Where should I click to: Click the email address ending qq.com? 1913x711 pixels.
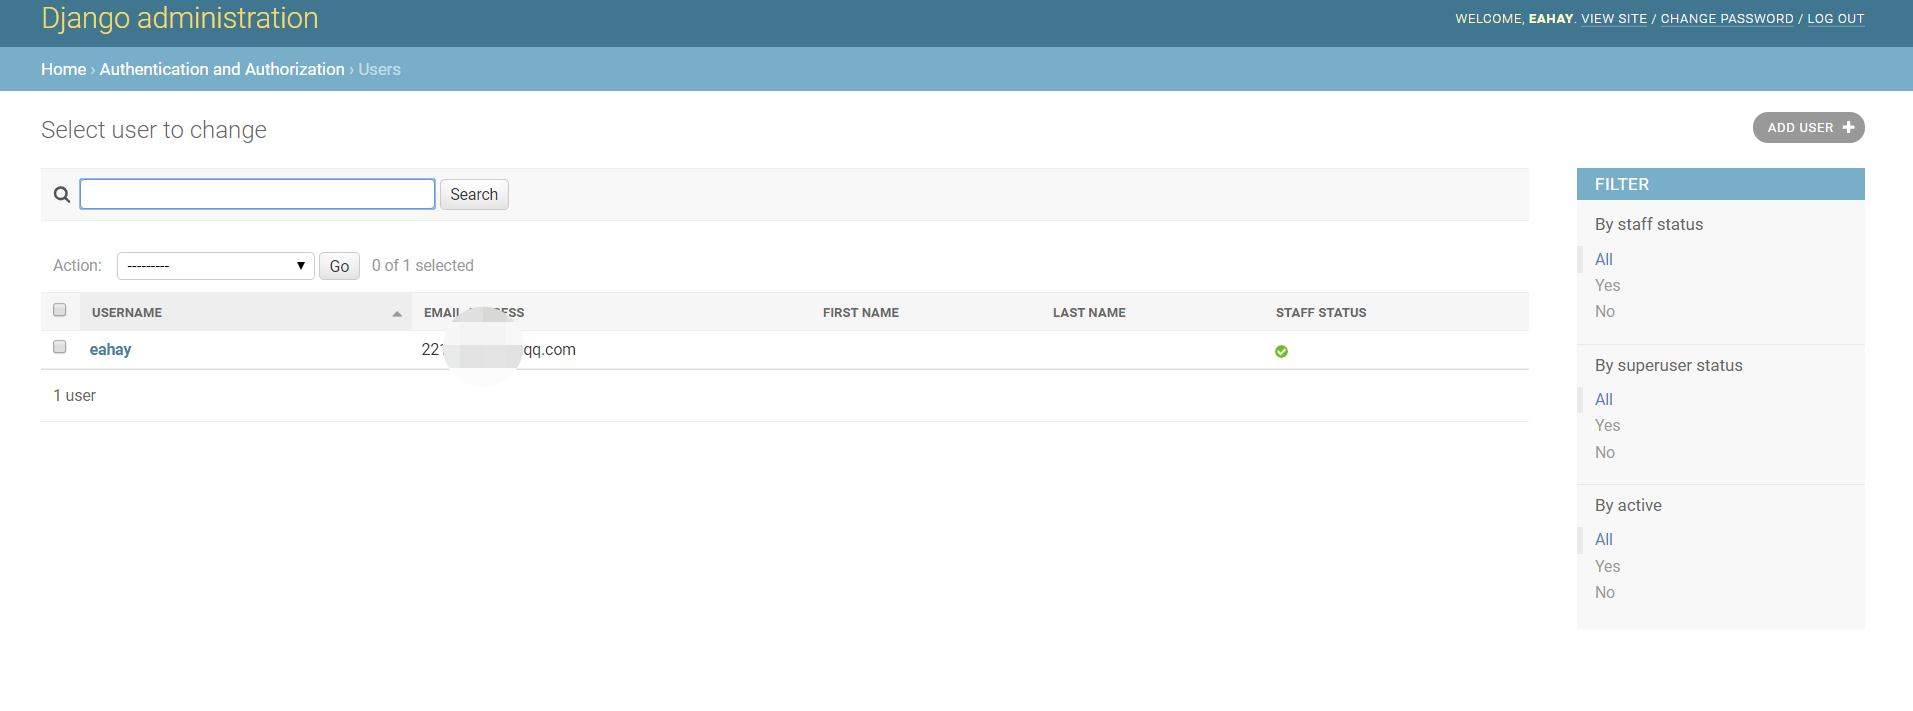[x=498, y=350]
